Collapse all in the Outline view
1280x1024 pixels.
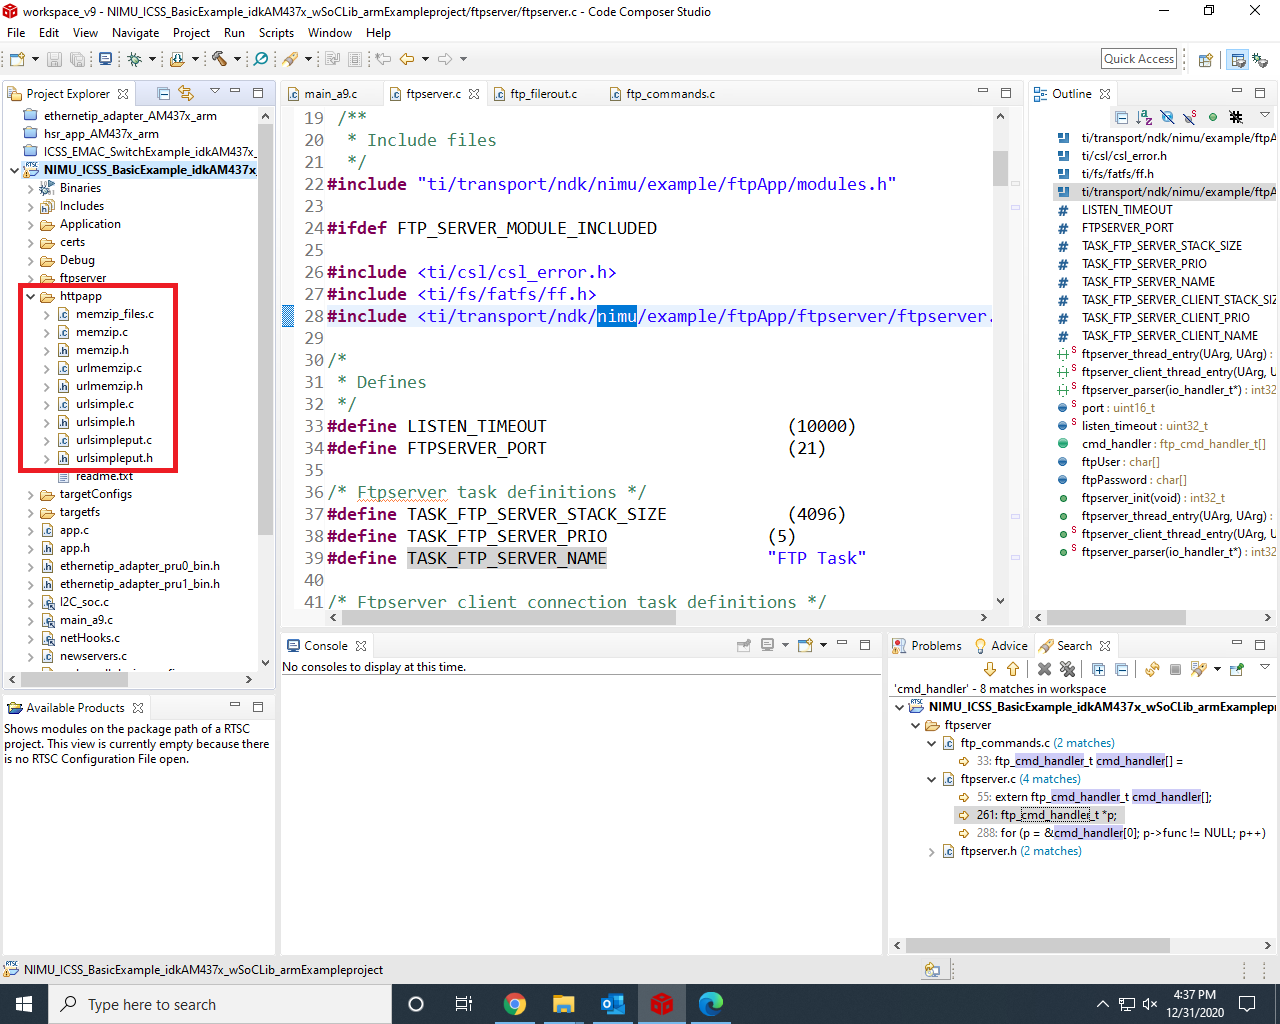pos(1122,117)
